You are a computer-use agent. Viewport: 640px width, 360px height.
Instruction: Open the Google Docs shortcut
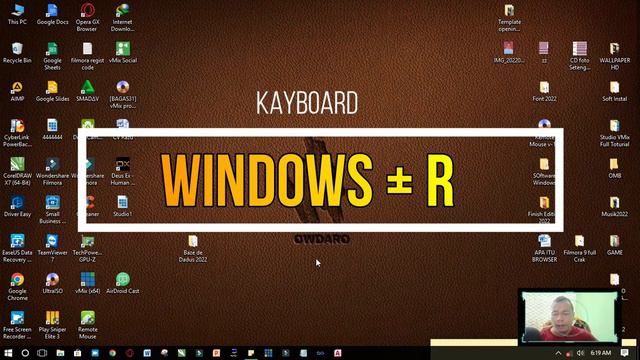52,14
